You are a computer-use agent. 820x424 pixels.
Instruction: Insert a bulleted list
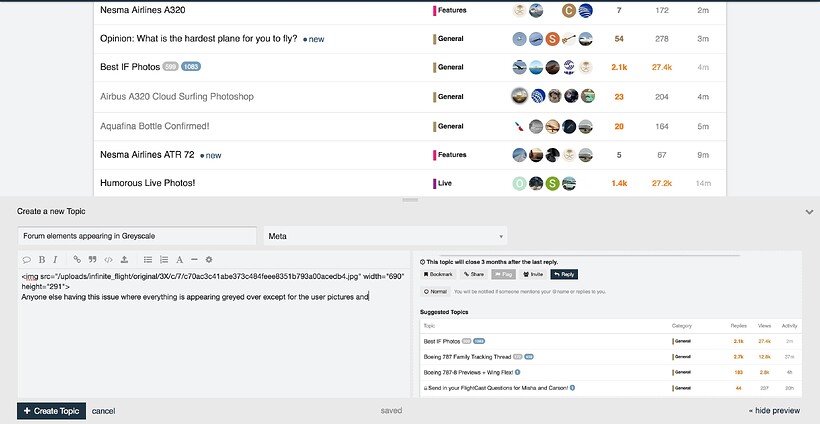pyautogui.click(x=148, y=259)
